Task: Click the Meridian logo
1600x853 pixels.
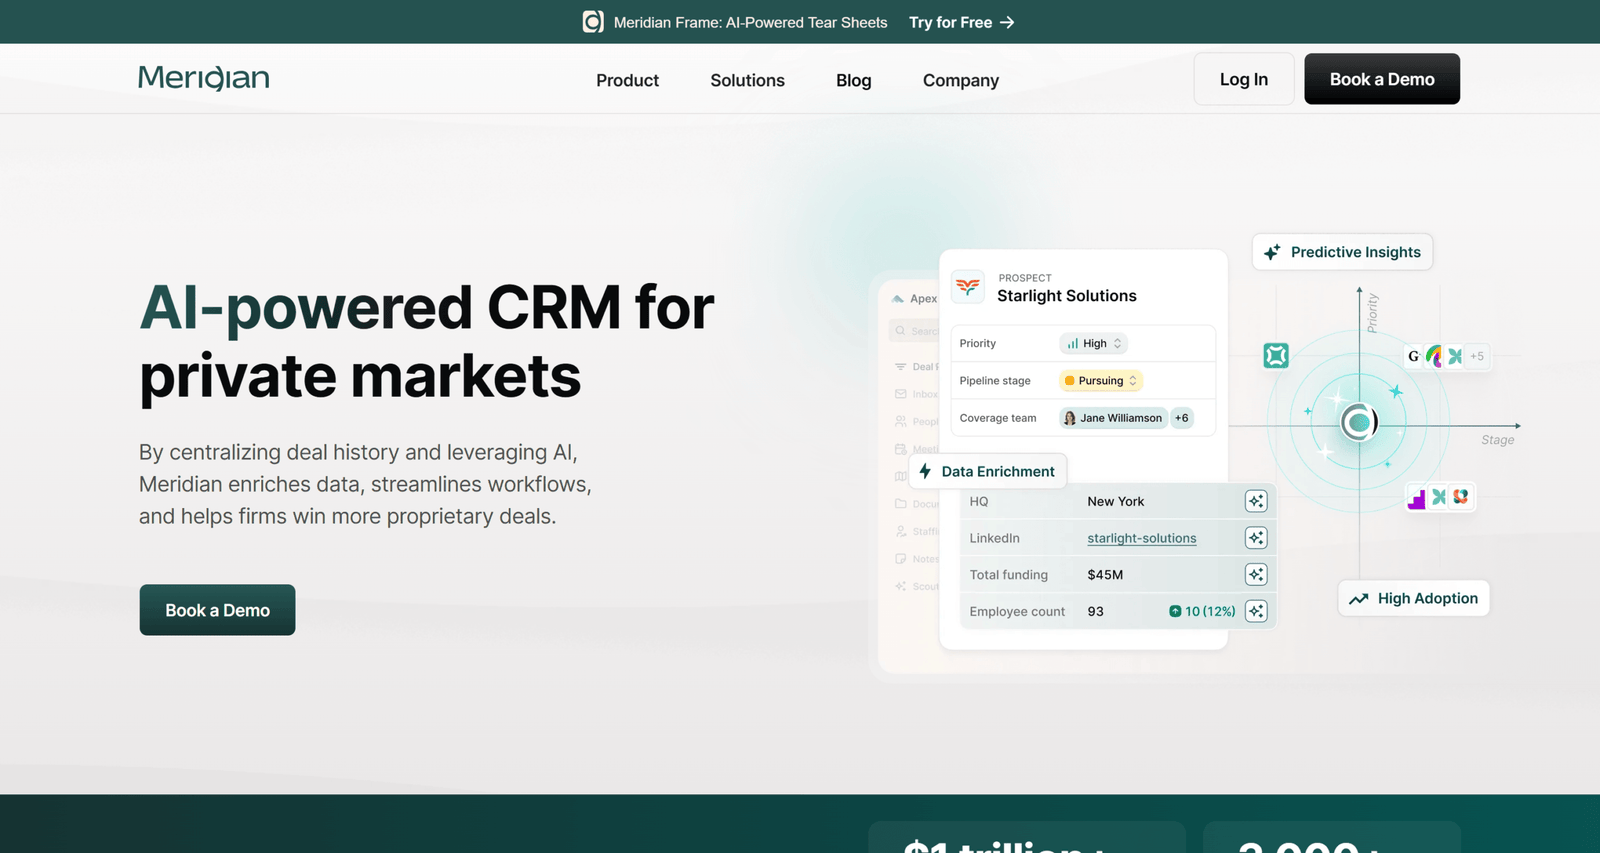Action: point(204,78)
